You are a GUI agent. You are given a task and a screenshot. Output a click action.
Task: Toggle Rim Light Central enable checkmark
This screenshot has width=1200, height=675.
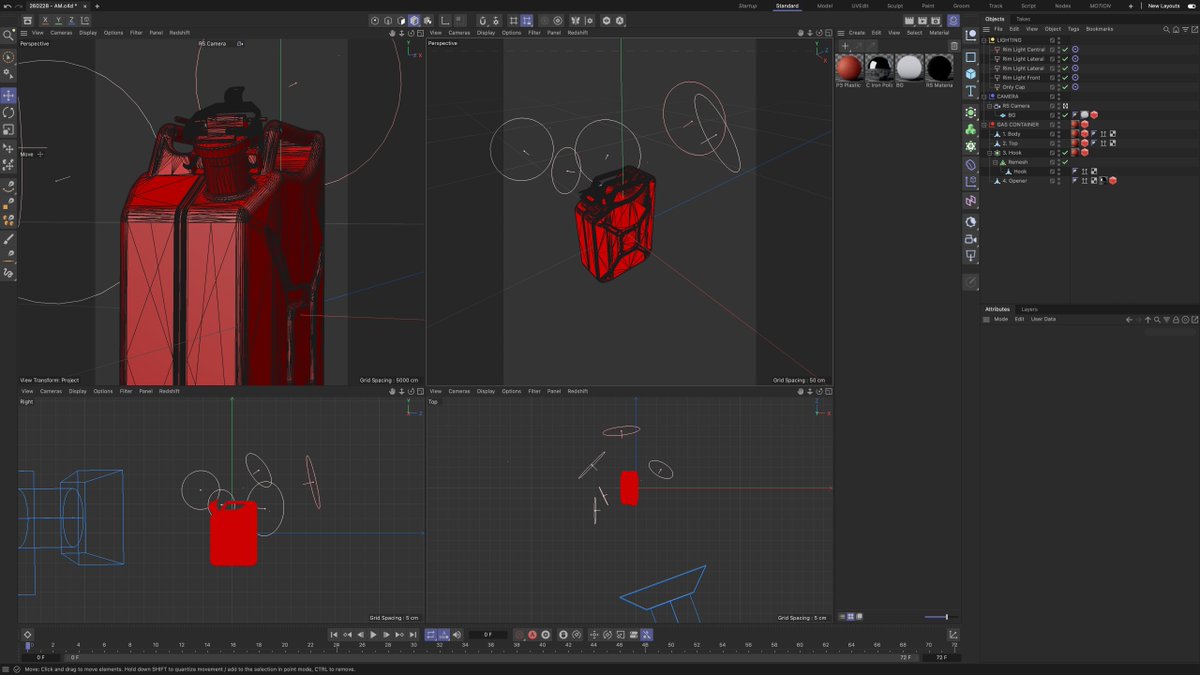[1065, 49]
